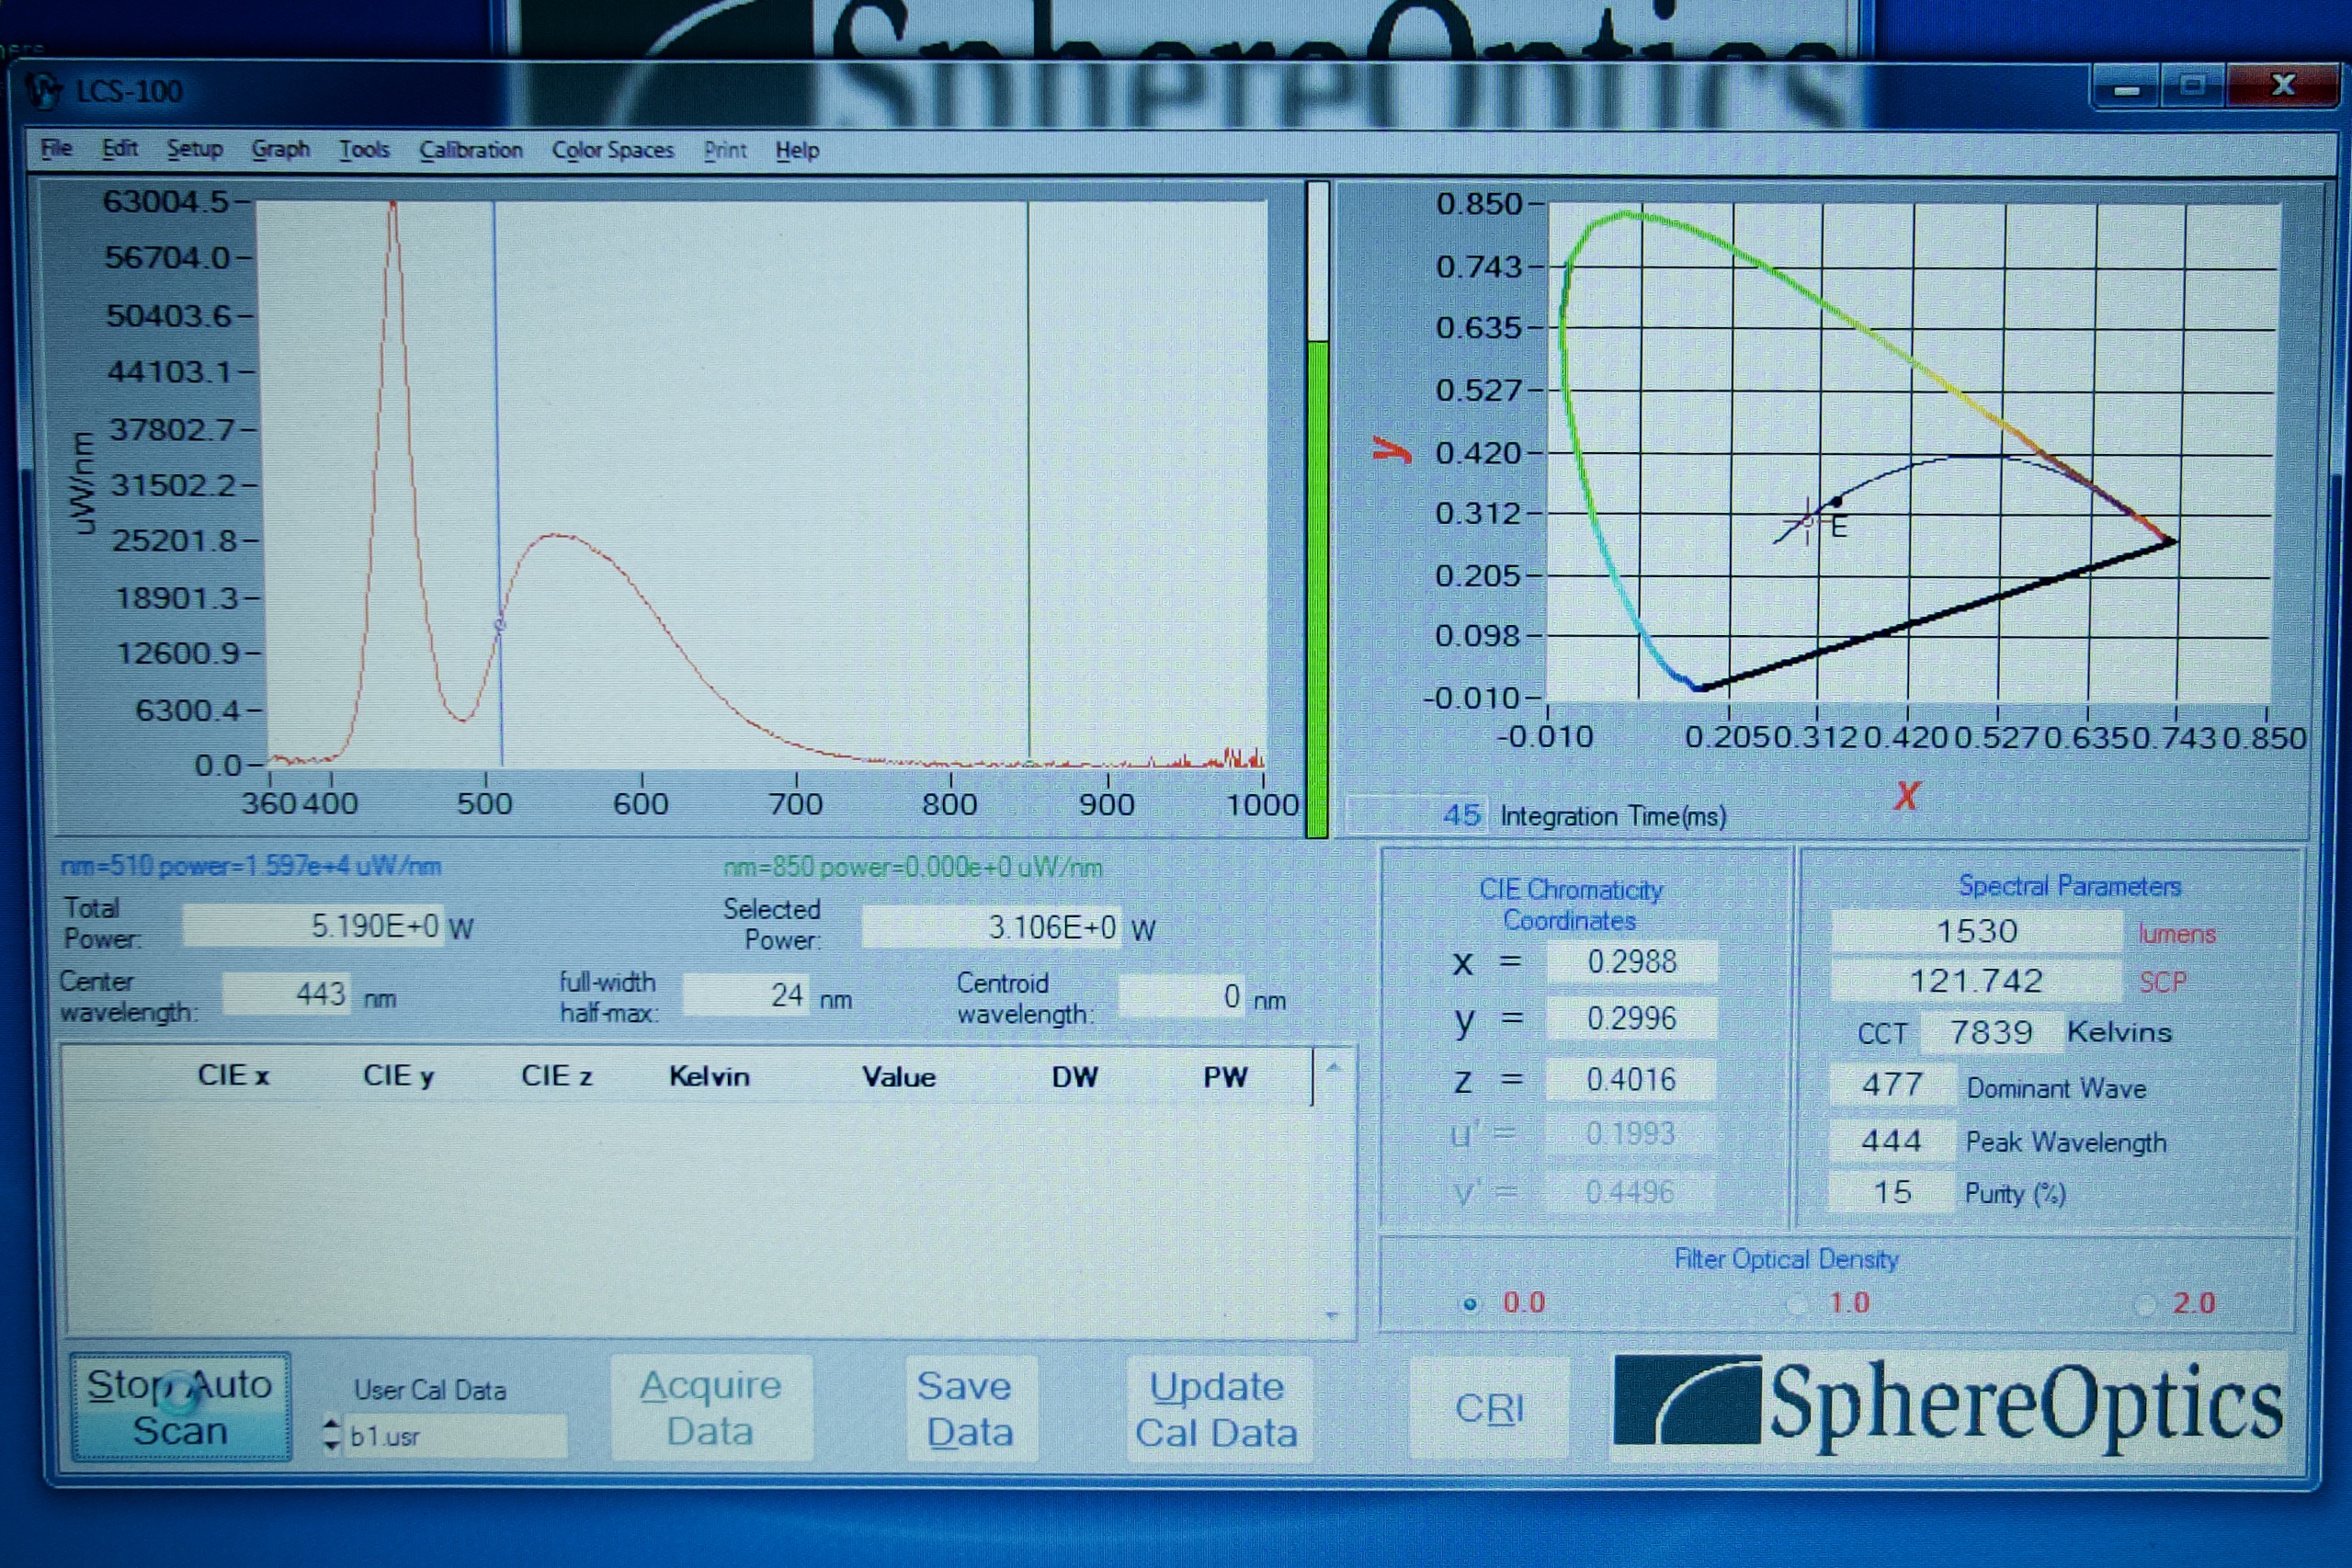Open the Graph menu
Viewport: 2352px width, 1568px height.
pyautogui.click(x=280, y=150)
